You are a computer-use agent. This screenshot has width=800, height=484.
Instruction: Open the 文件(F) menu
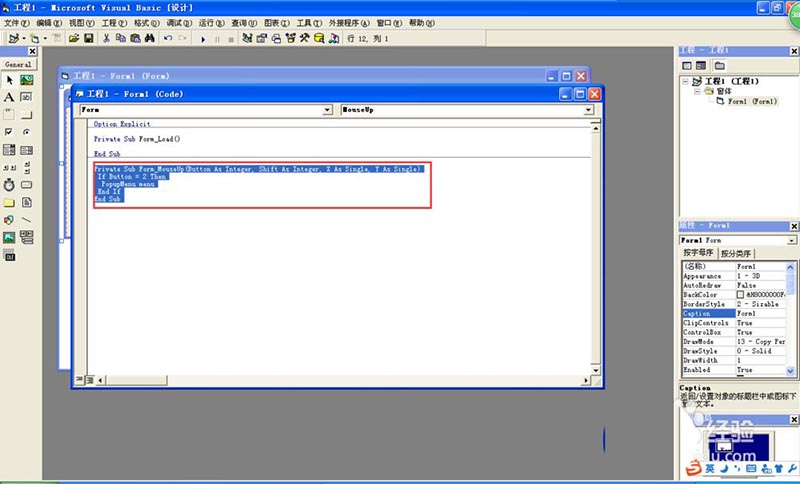coord(16,23)
